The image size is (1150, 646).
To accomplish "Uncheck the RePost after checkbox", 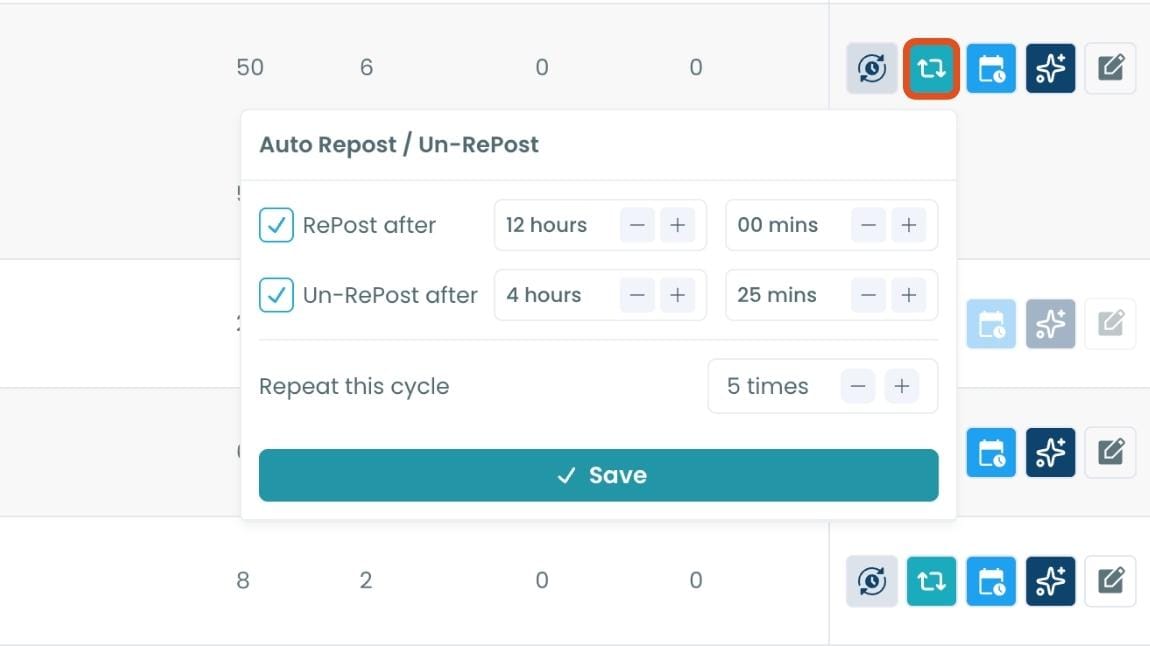I will point(276,225).
